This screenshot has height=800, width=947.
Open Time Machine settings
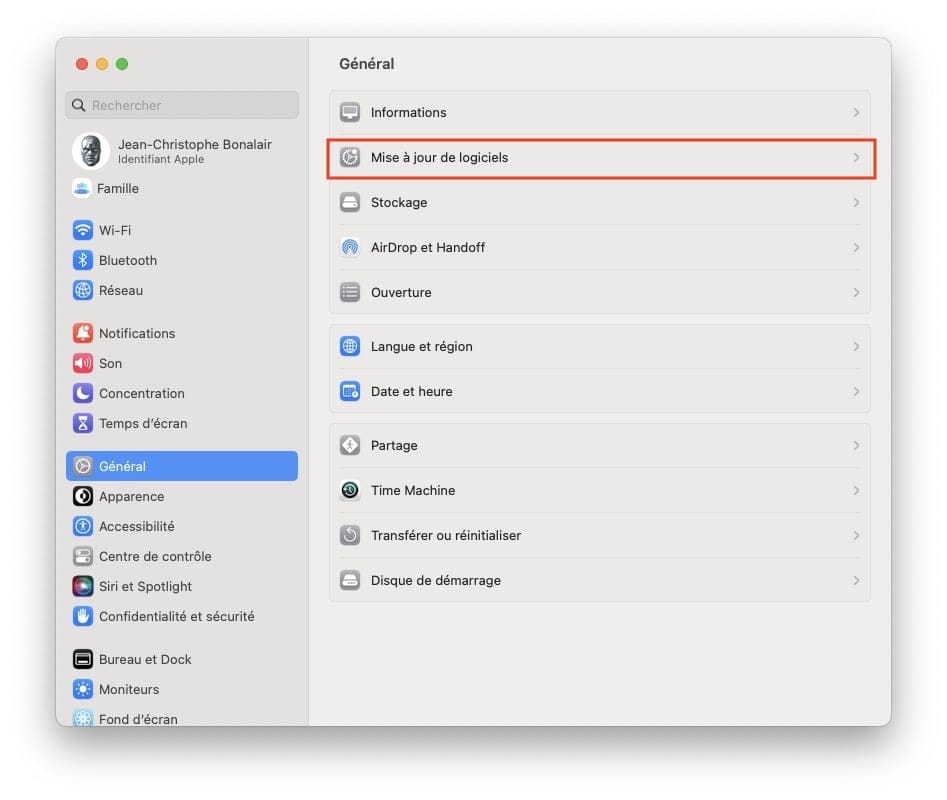coord(600,490)
